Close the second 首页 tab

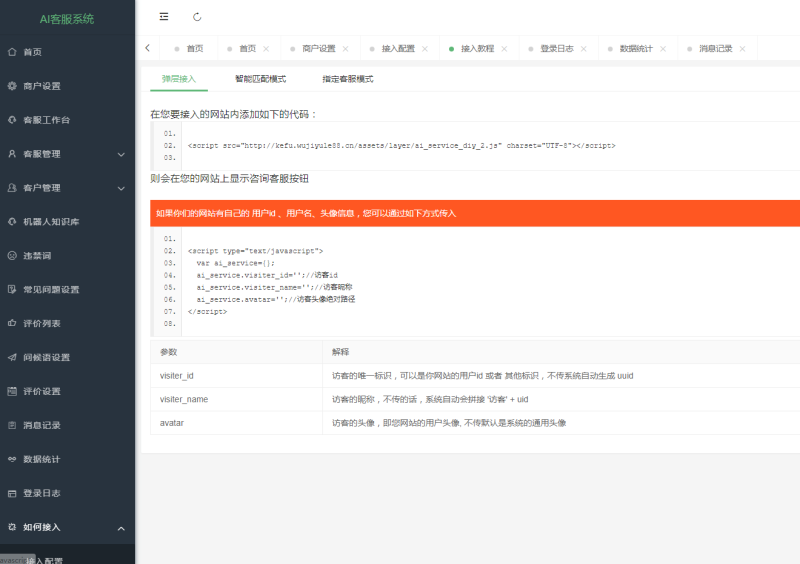266,48
